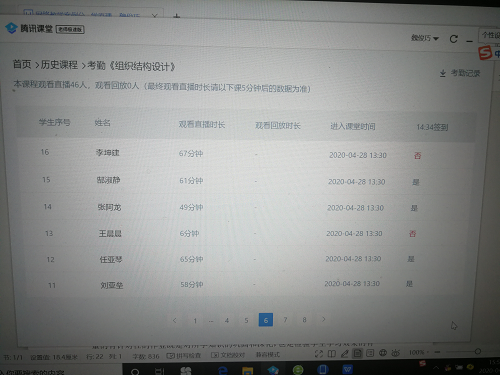Jump to page 1 in the pagination
Viewport: 500px width, 375px height.
click(x=195, y=321)
